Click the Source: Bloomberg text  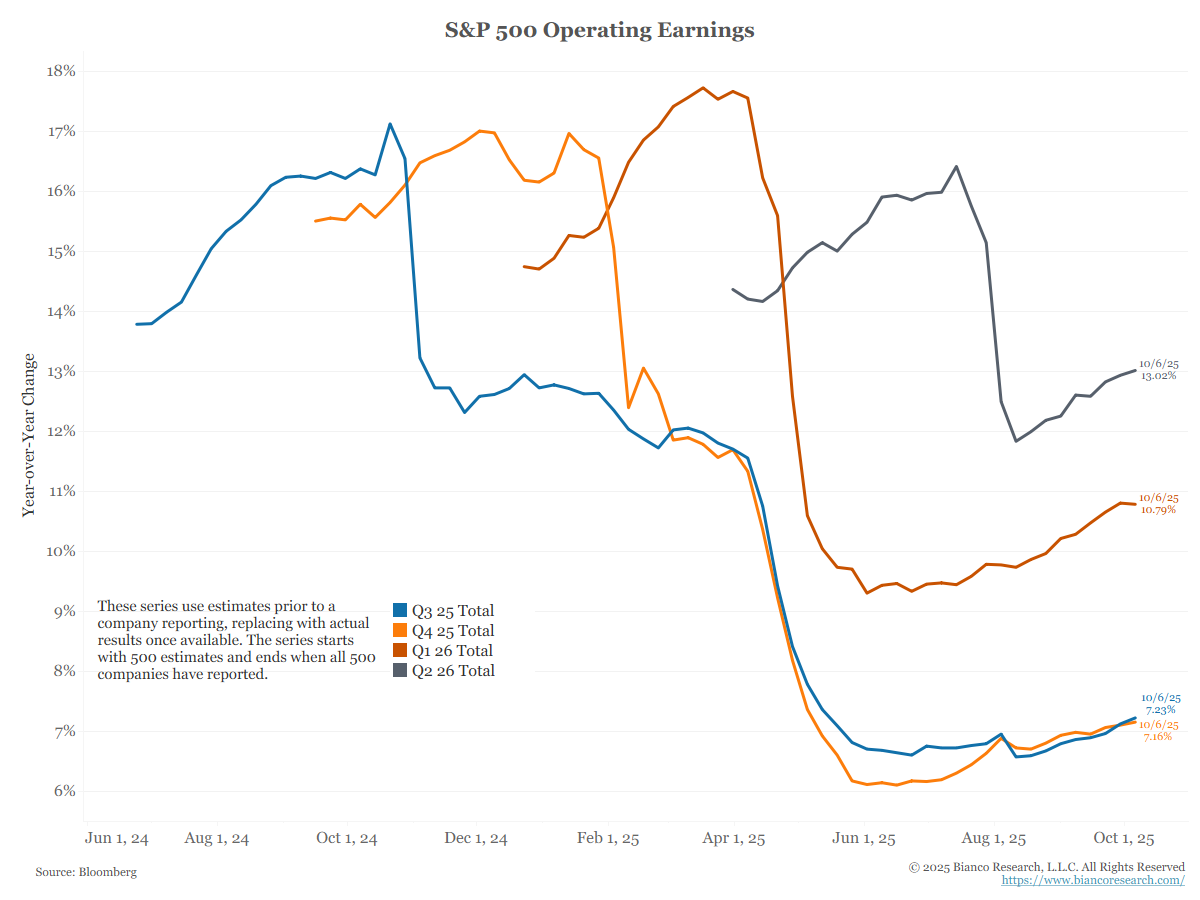click(x=86, y=872)
